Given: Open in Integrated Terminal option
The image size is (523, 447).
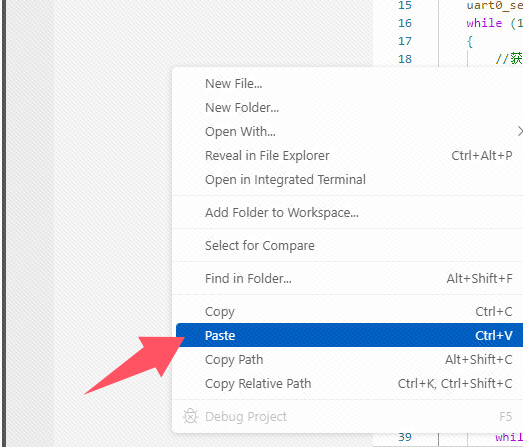Looking at the screenshot, I should (348, 180).
